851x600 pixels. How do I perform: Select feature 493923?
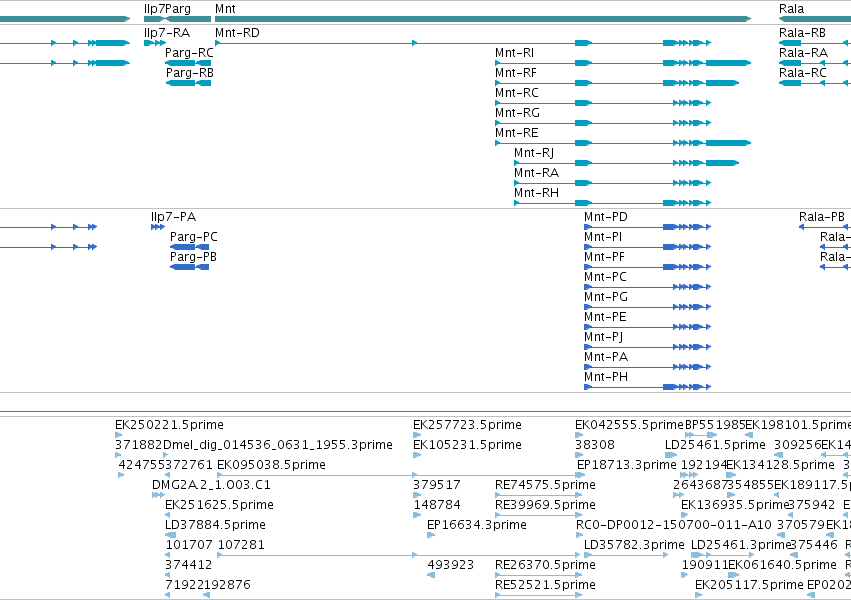[450, 565]
